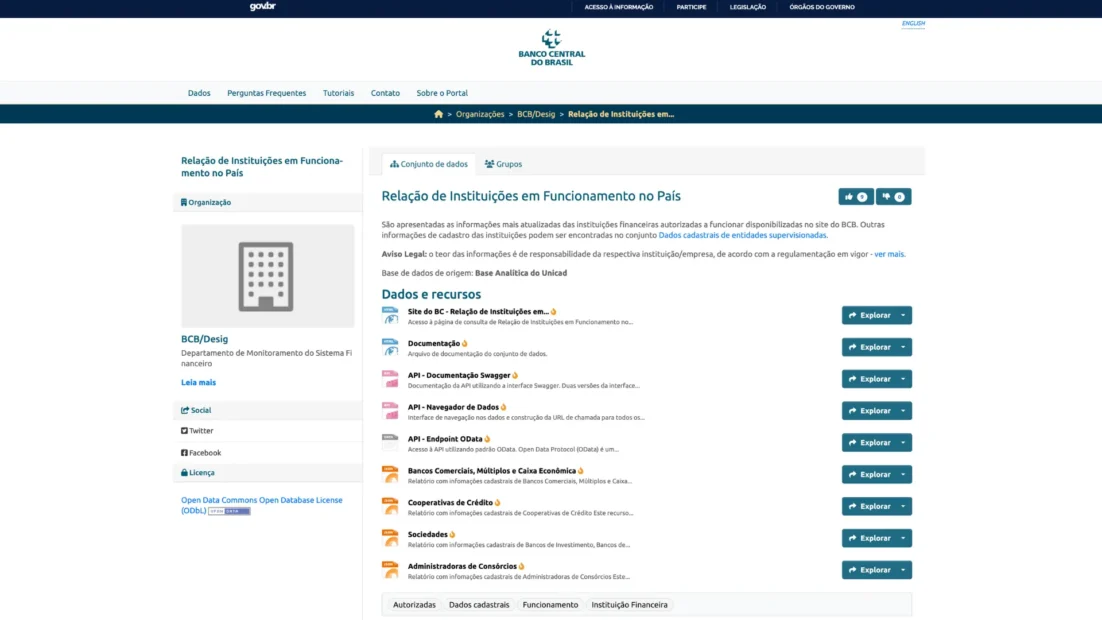This screenshot has height=620, width=1102.
Task: Open Perguntas Frequentes menu item
Action: point(266,93)
